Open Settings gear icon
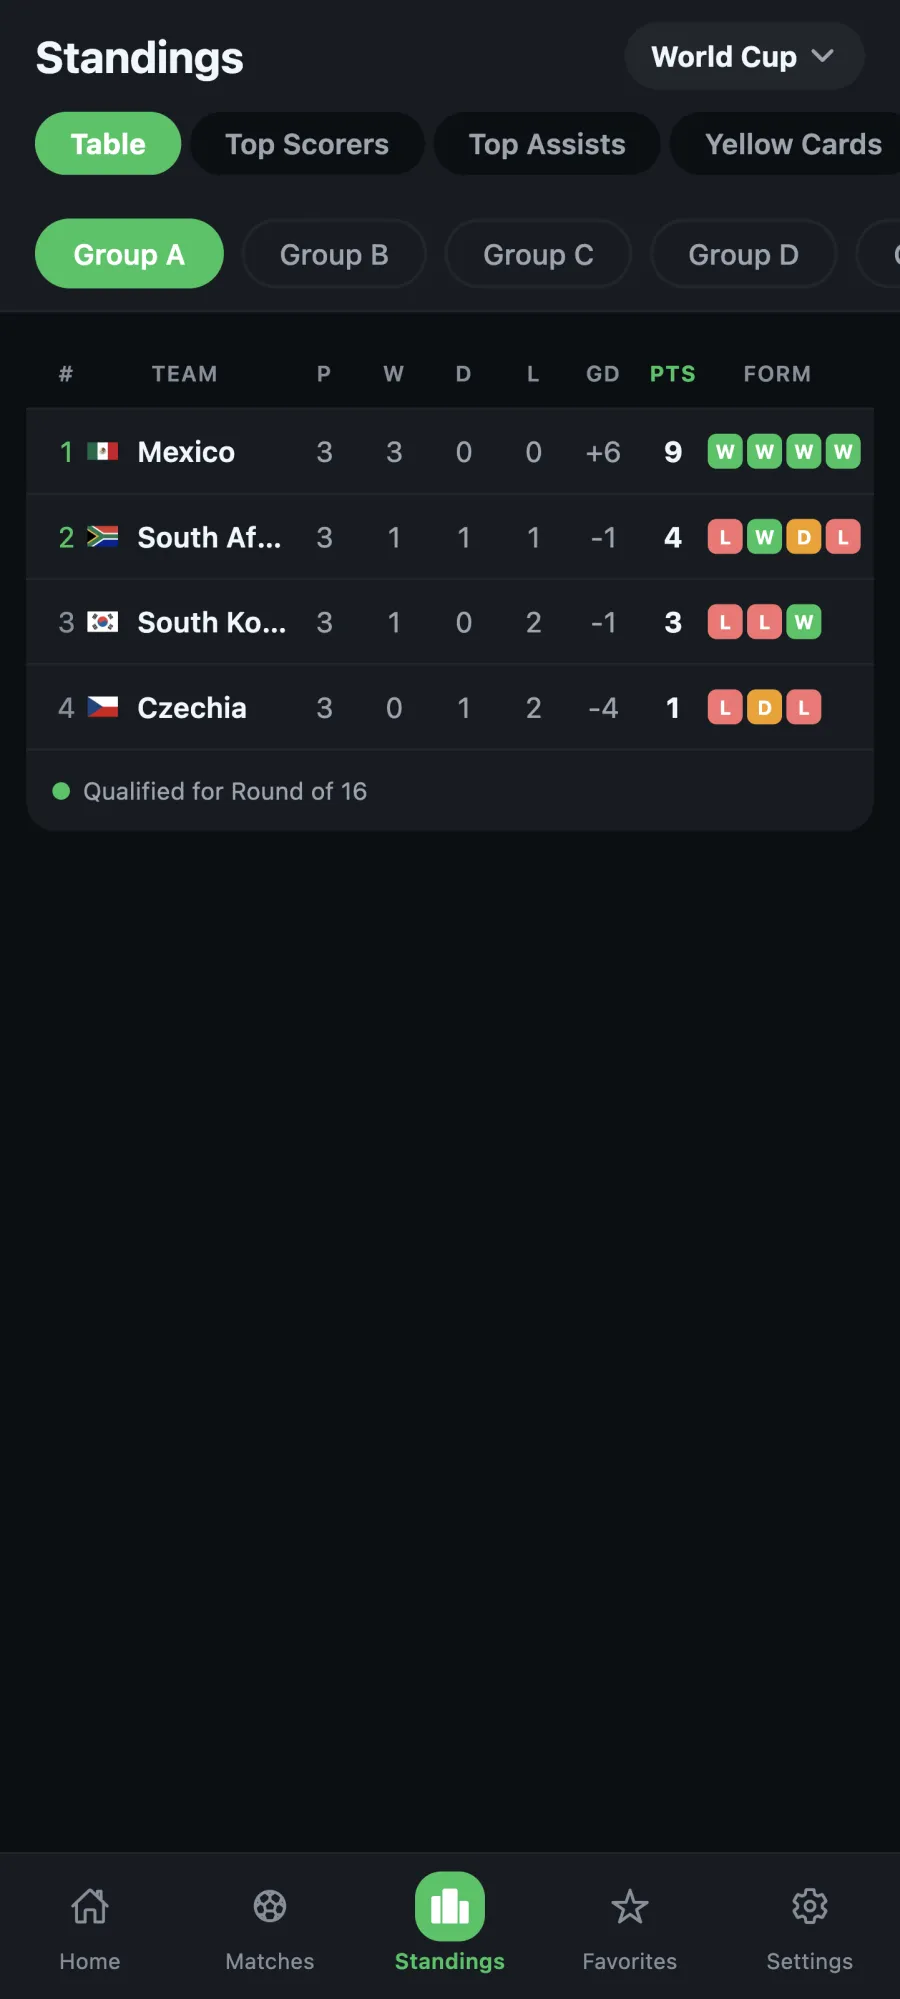Viewport: 900px width, 1999px height. click(810, 1906)
